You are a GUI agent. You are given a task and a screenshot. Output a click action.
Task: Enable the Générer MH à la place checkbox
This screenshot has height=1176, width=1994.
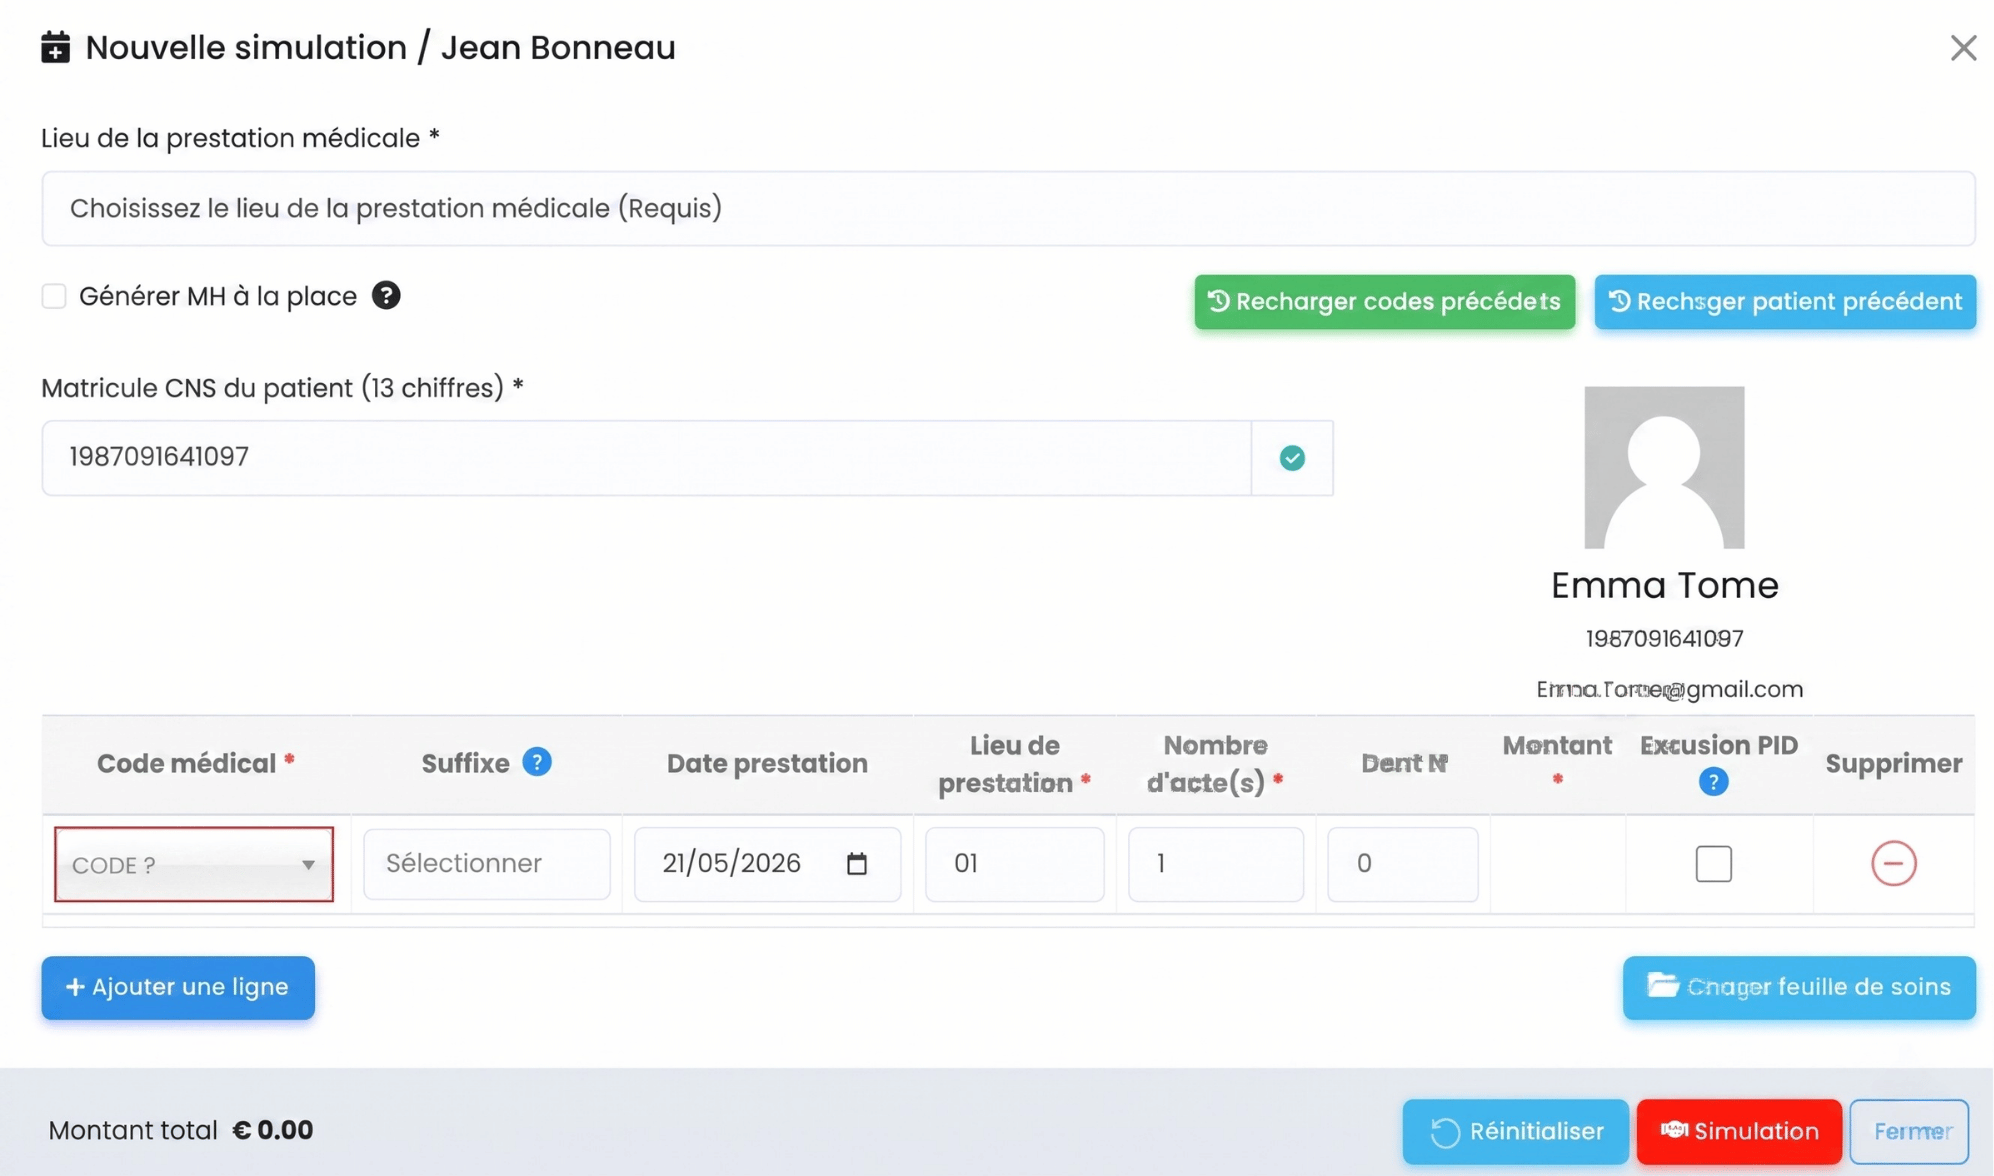pos(54,296)
